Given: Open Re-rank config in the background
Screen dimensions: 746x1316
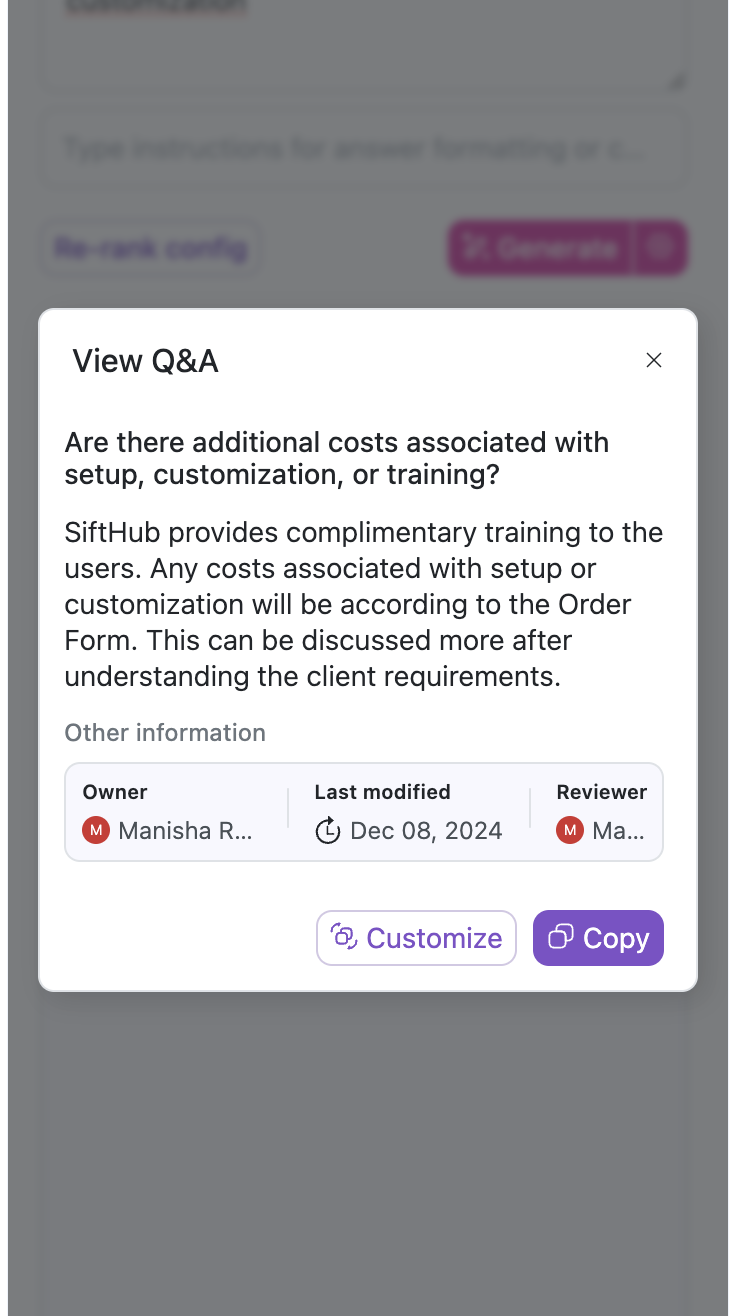Looking at the screenshot, I should pos(151,248).
